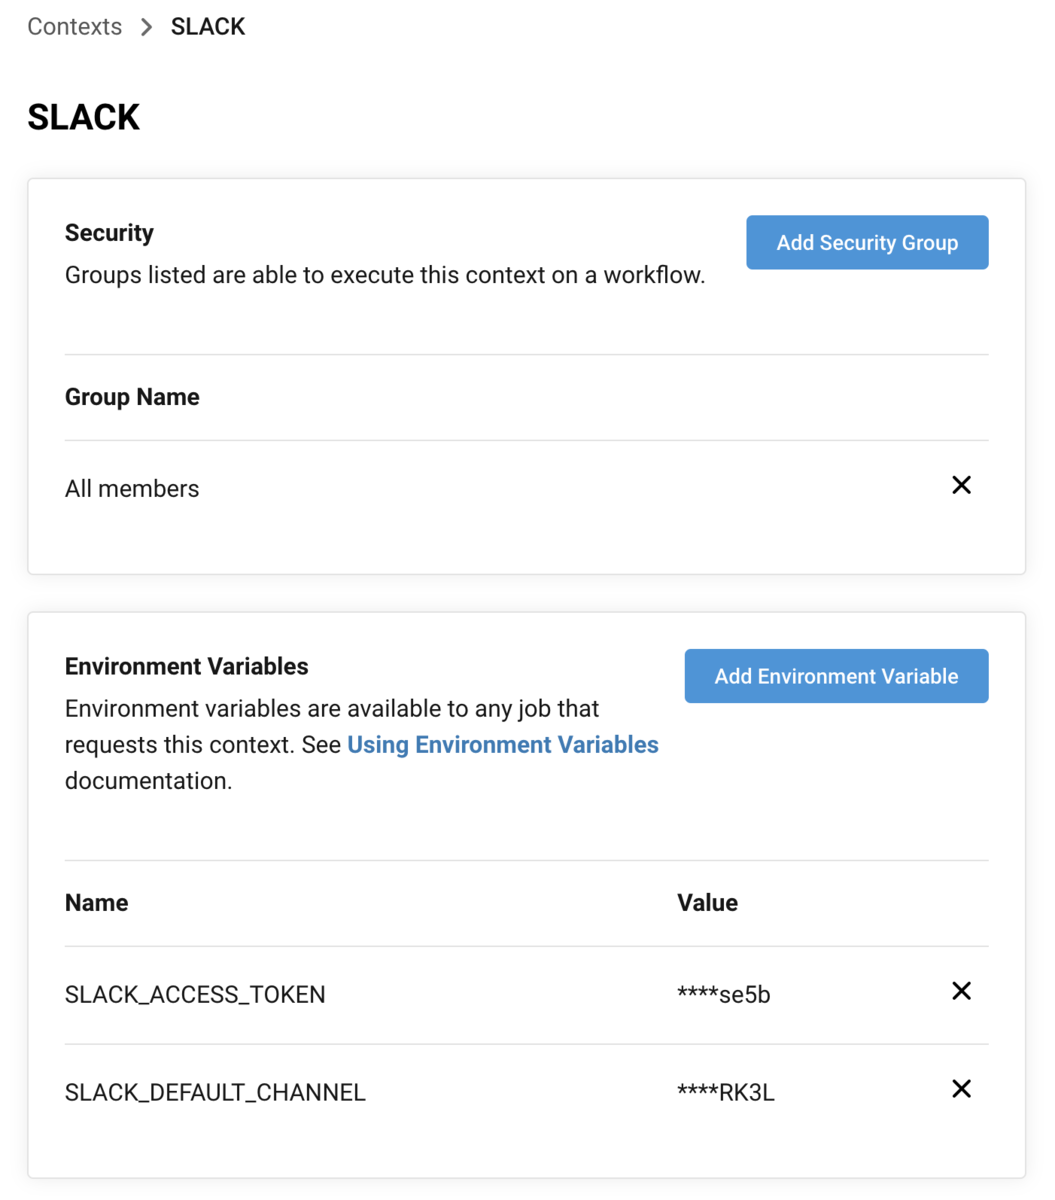The height and width of the screenshot is (1200, 1055).
Task: Click the breadcrumb chevron separator
Action: click(147, 27)
